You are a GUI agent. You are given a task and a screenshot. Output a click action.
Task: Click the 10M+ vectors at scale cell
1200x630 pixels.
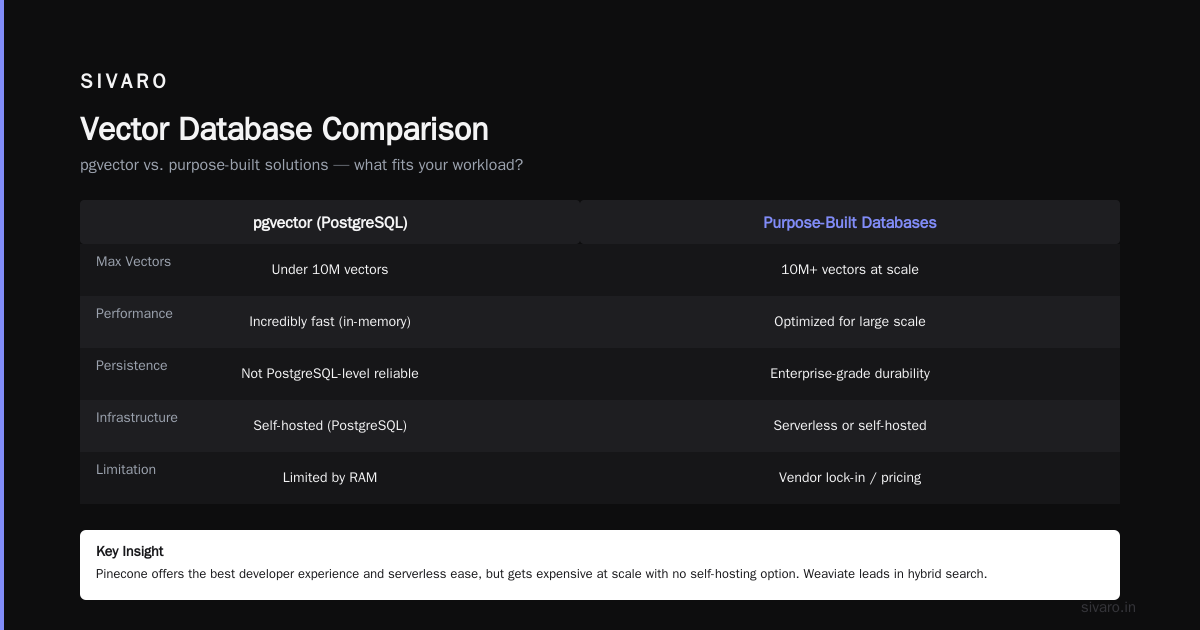(x=850, y=269)
